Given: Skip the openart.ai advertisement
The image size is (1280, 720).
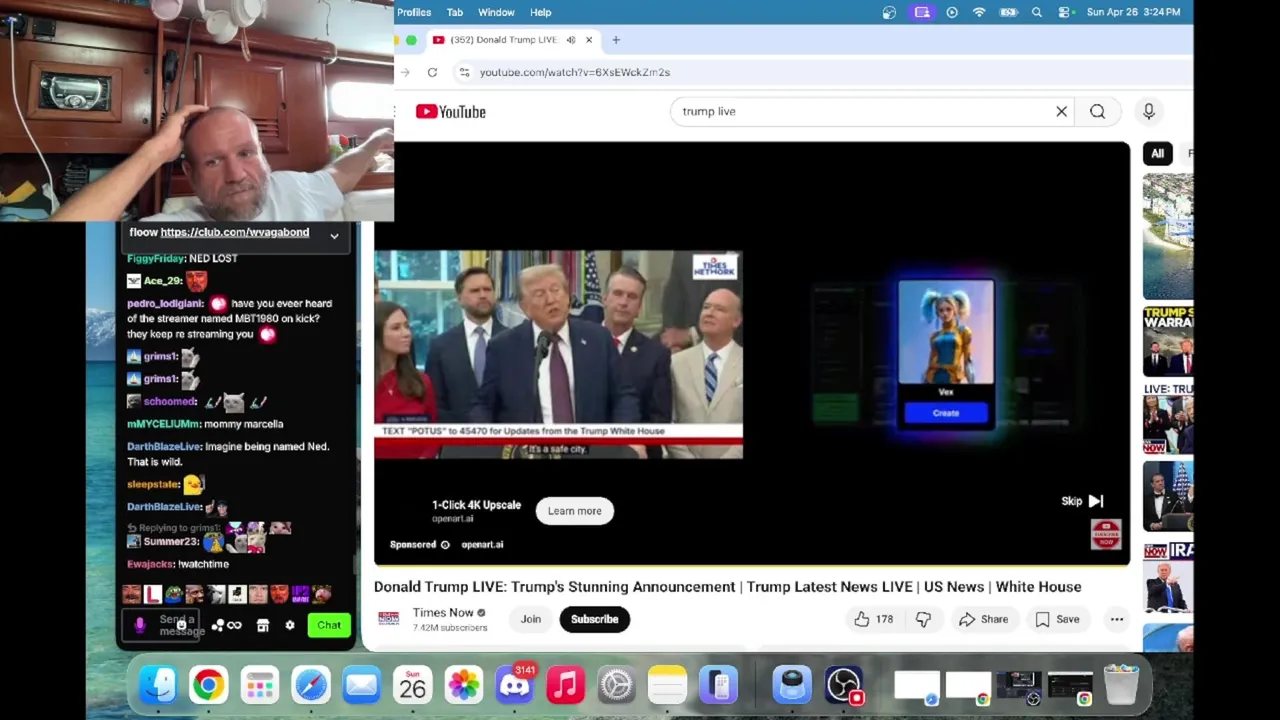Looking at the screenshot, I should tap(1082, 501).
